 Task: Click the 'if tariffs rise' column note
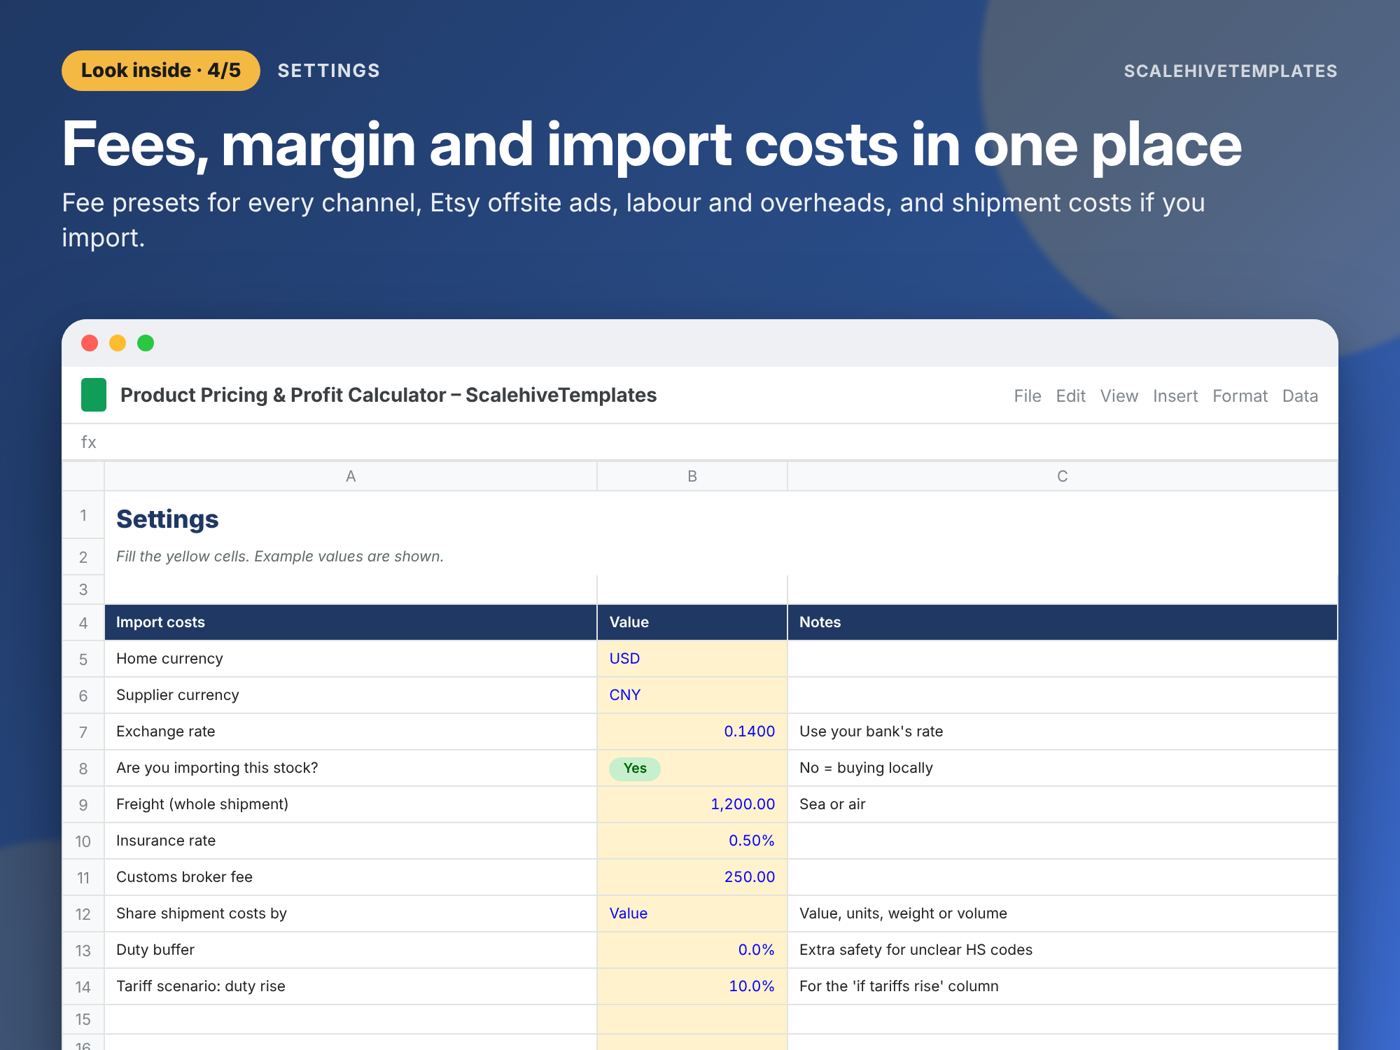pyautogui.click(x=899, y=986)
